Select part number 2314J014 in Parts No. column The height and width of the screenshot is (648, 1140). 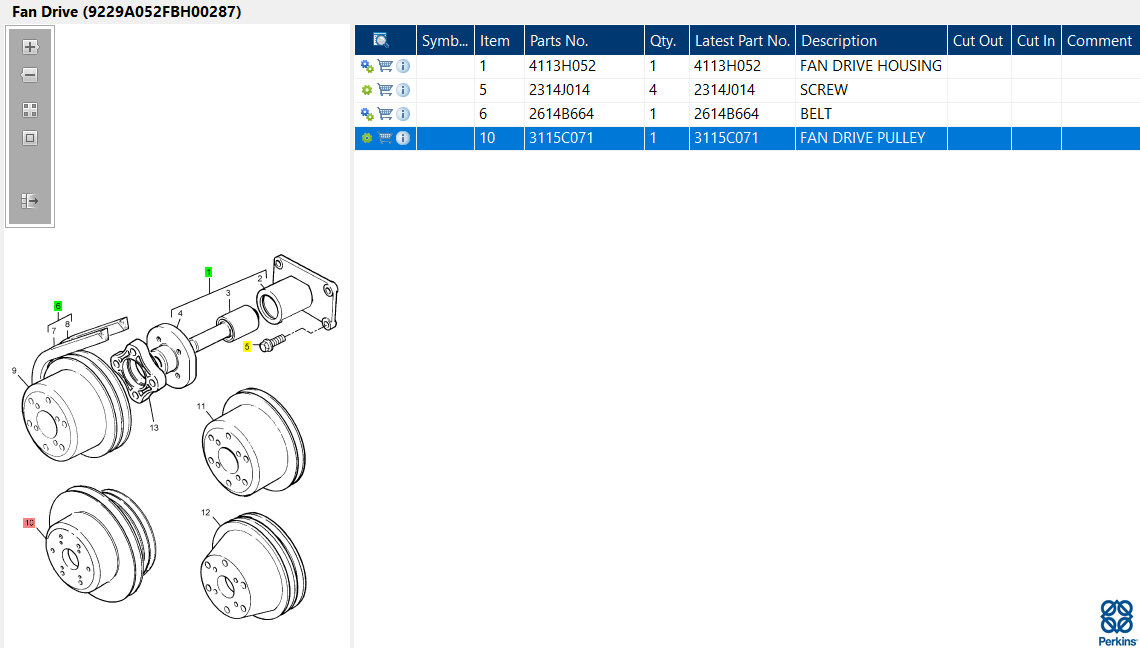point(560,90)
